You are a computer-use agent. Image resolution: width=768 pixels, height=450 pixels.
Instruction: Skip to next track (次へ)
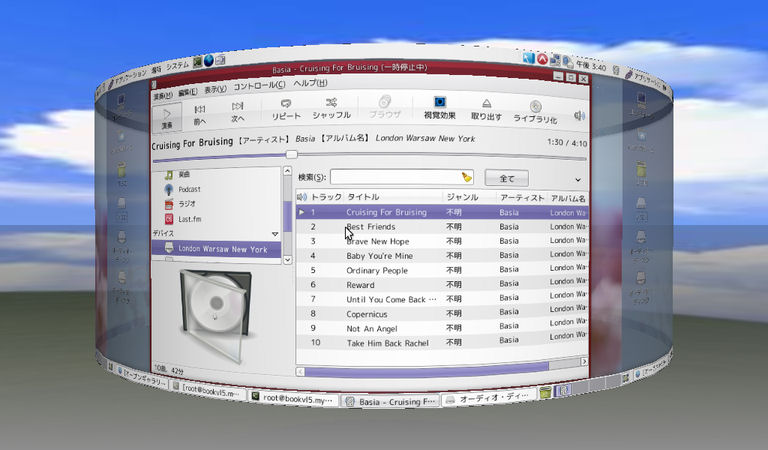point(238,113)
